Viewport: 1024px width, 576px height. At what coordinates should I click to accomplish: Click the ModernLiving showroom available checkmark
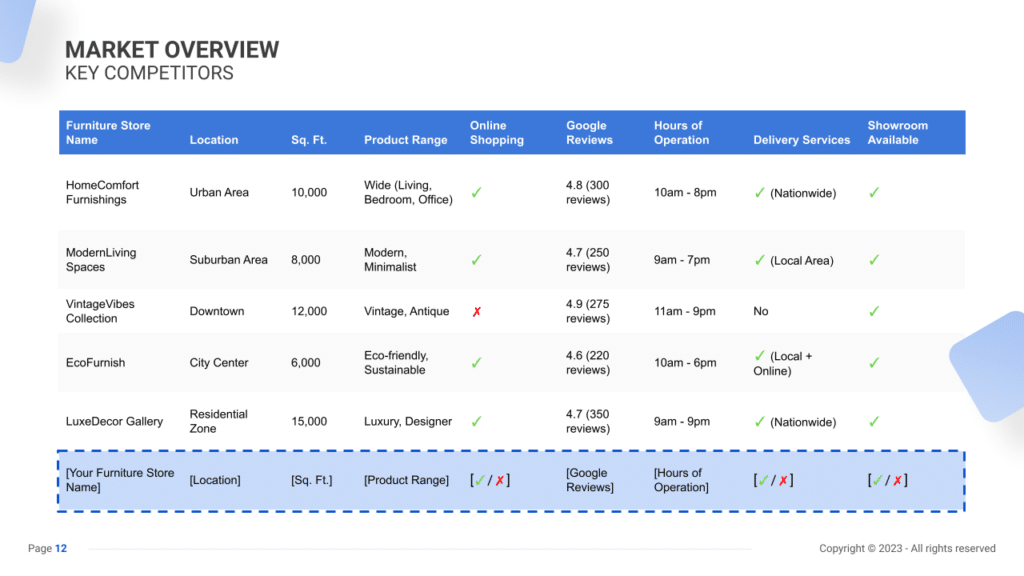click(874, 260)
